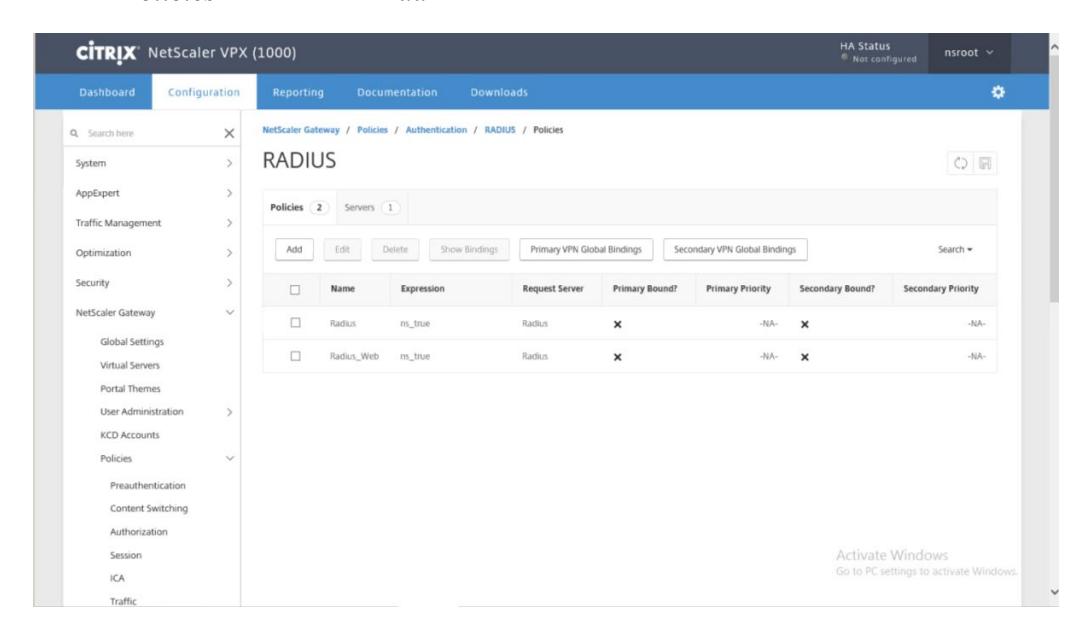1083x632 pixels.
Task: Click the Search here input field
Action: coord(152,133)
